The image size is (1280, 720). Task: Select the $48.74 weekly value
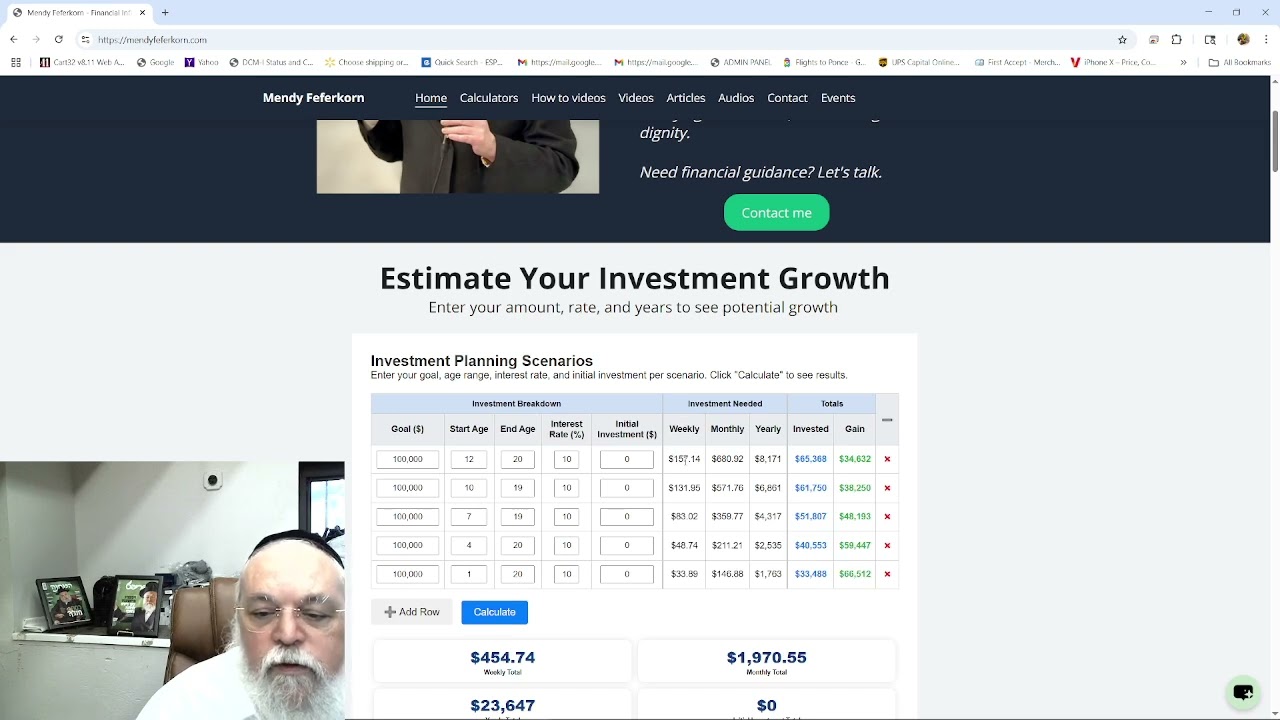coord(684,546)
